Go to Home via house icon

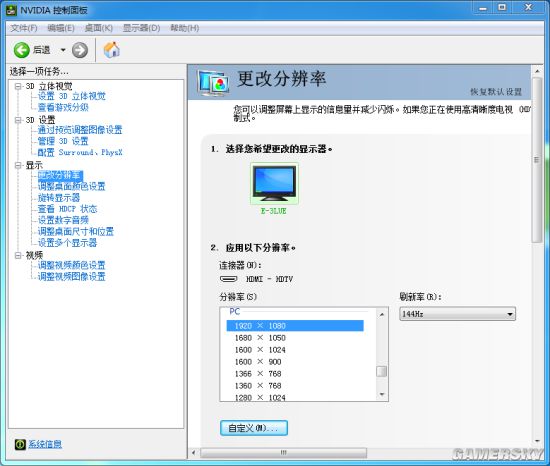tap(112, 50)
